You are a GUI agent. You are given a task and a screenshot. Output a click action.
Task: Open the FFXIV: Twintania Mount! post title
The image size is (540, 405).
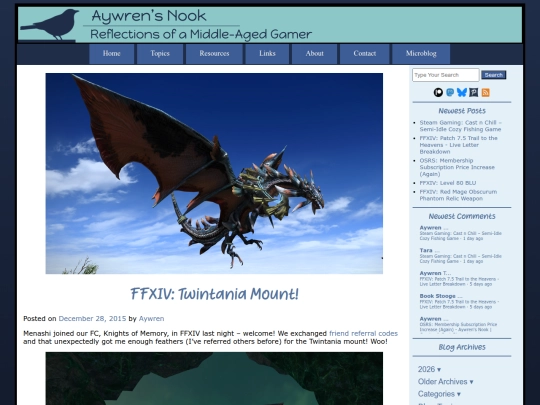click(214, 294)
